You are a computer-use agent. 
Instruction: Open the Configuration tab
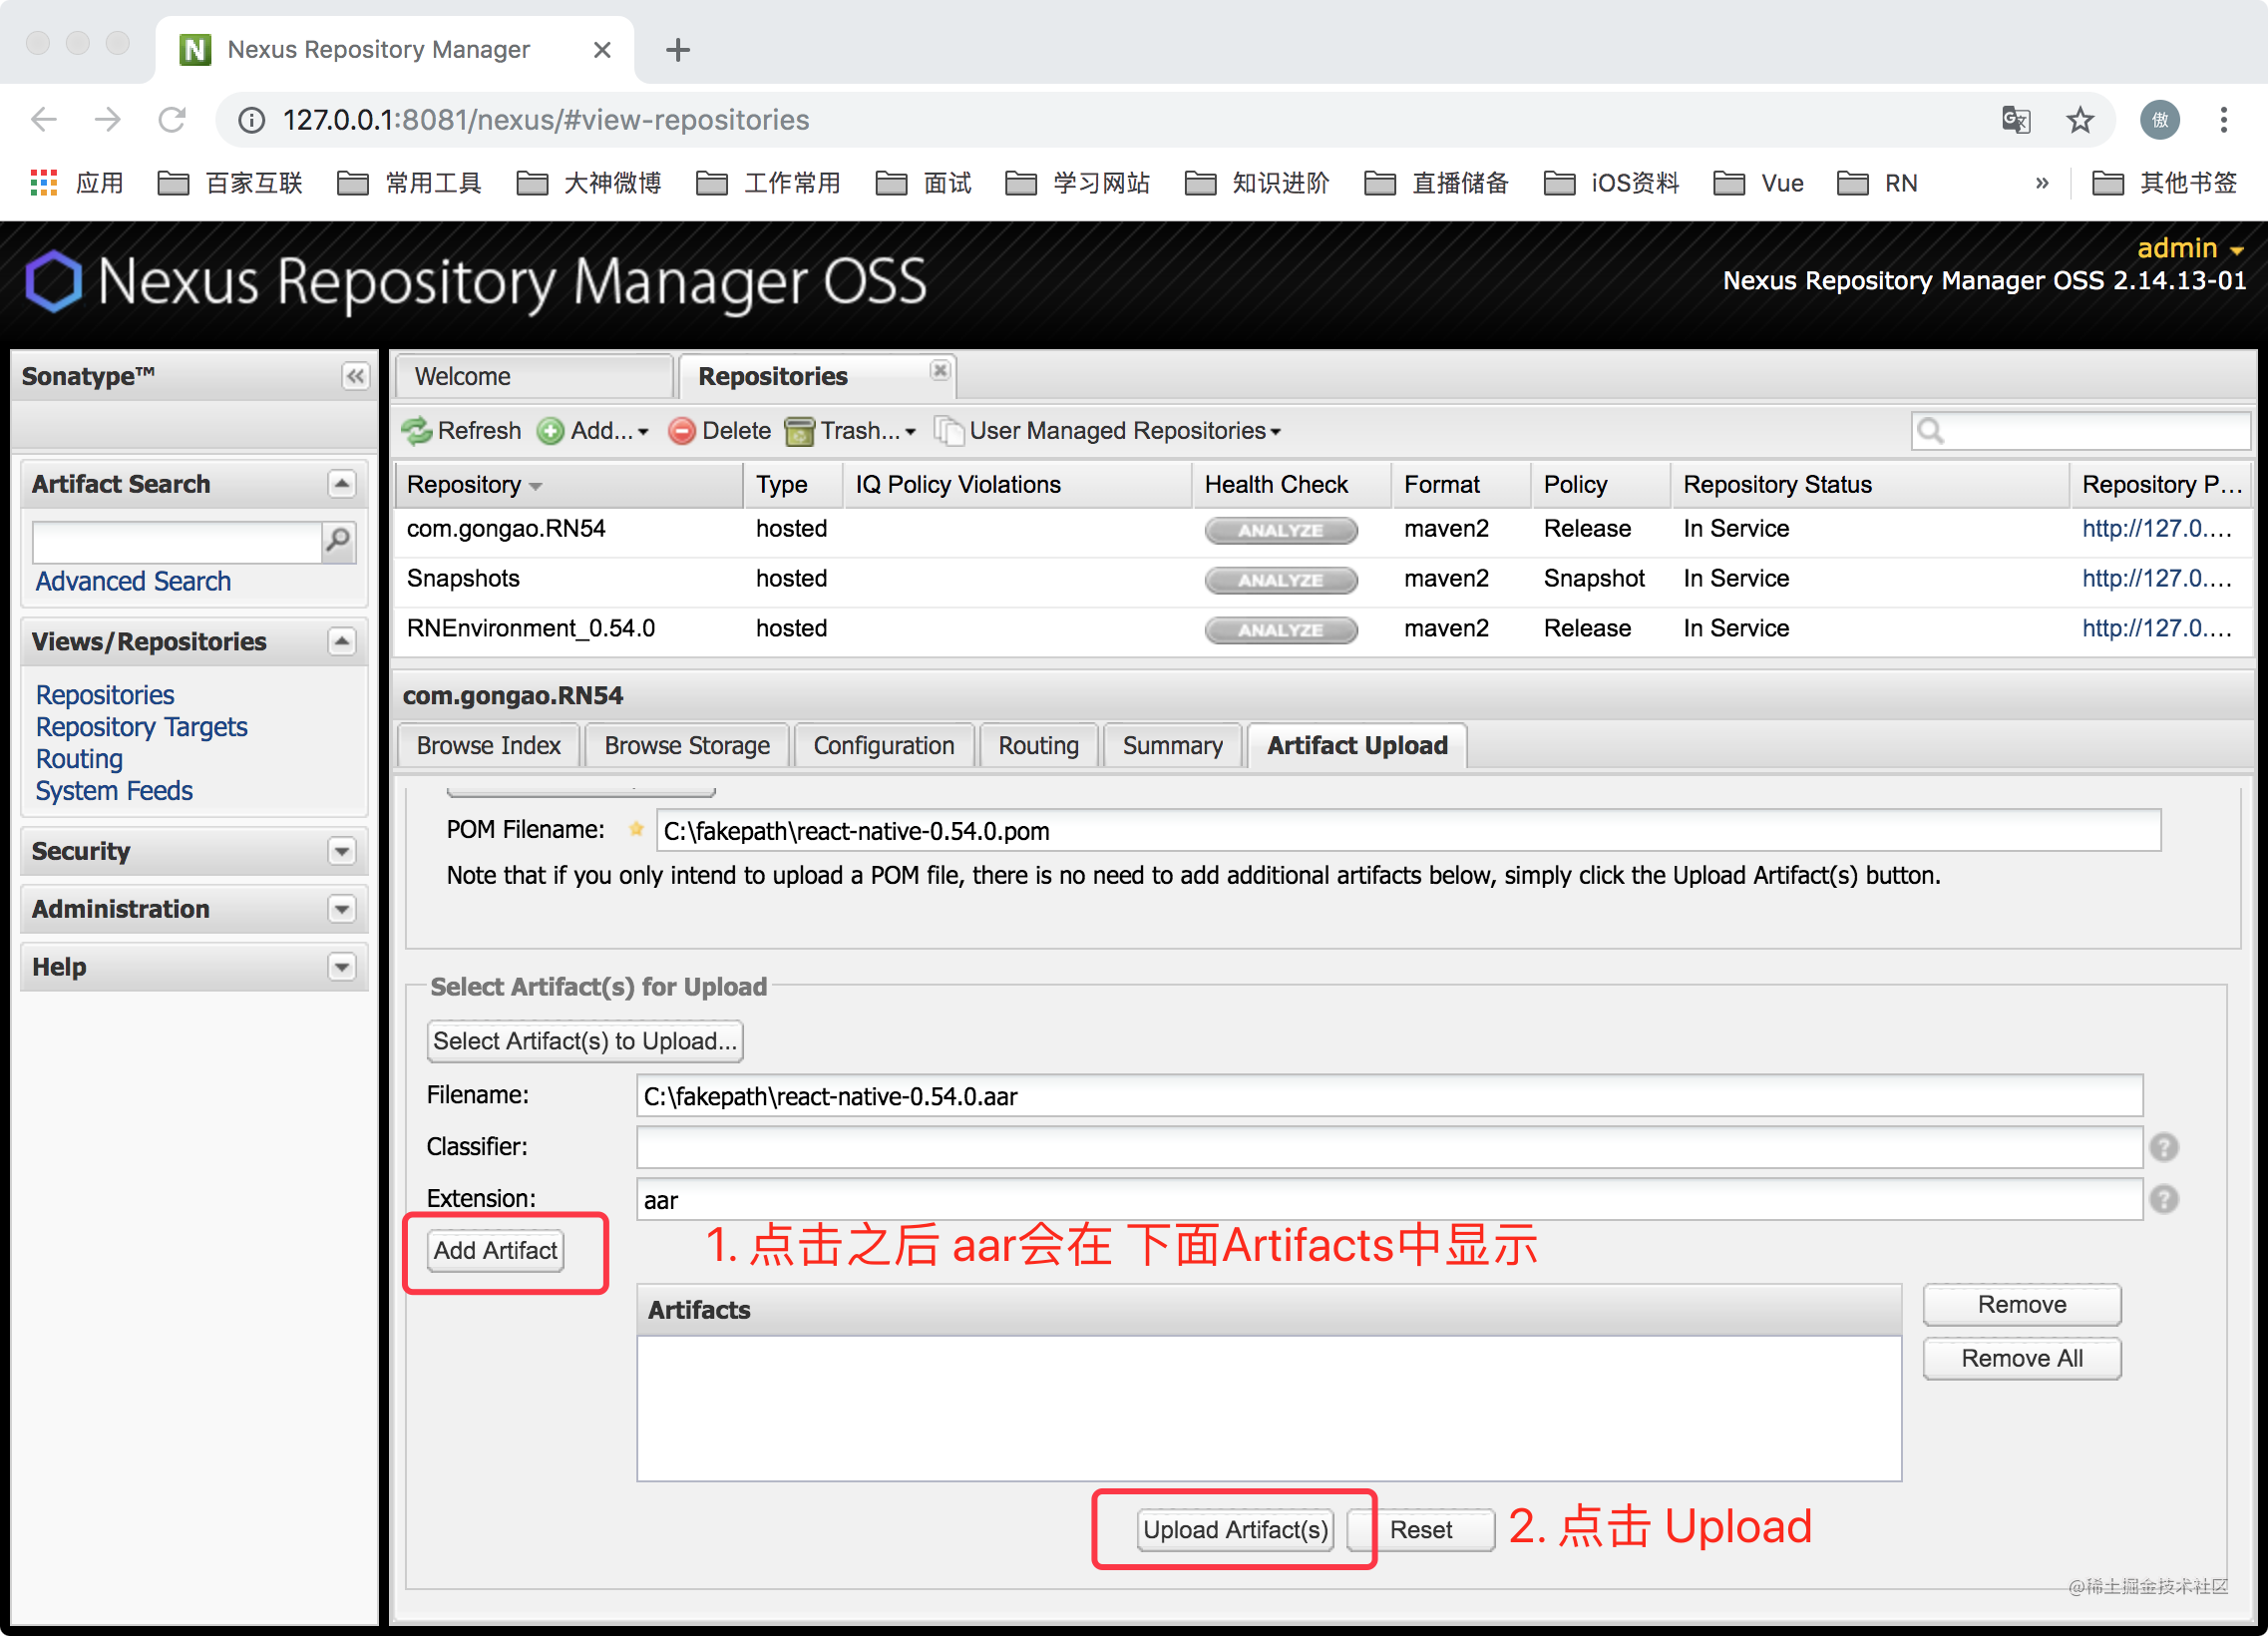click(884, 746)
